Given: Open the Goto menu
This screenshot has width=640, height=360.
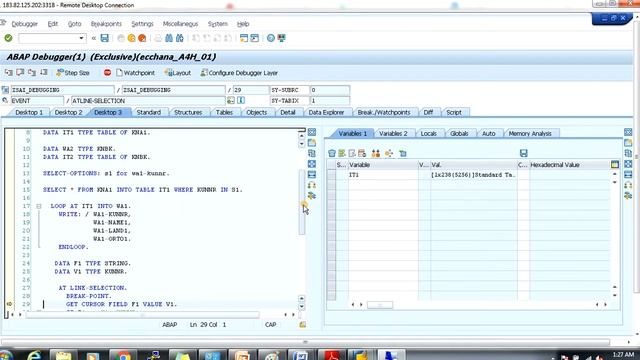Looking at the screenshot, I should tap(74, 24).
